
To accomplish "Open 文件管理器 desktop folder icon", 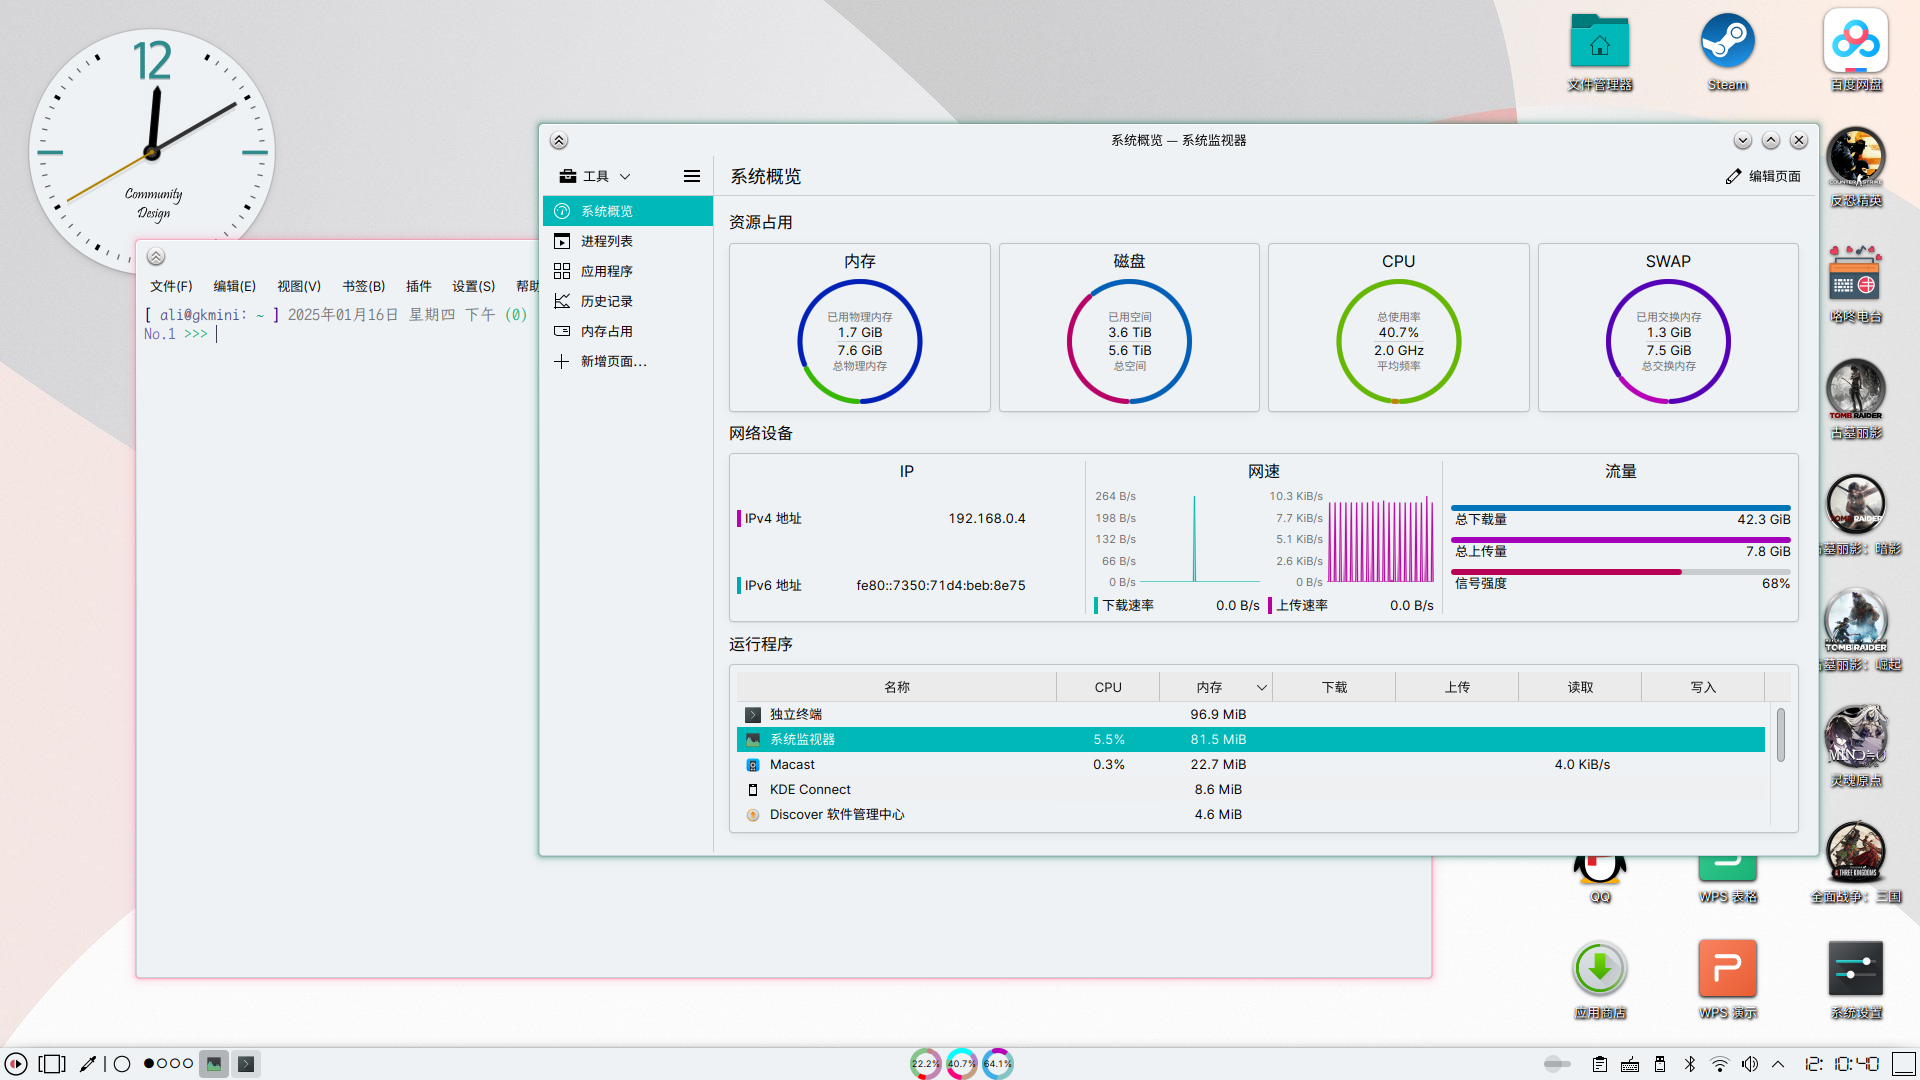I will [x=1600, y=52].
